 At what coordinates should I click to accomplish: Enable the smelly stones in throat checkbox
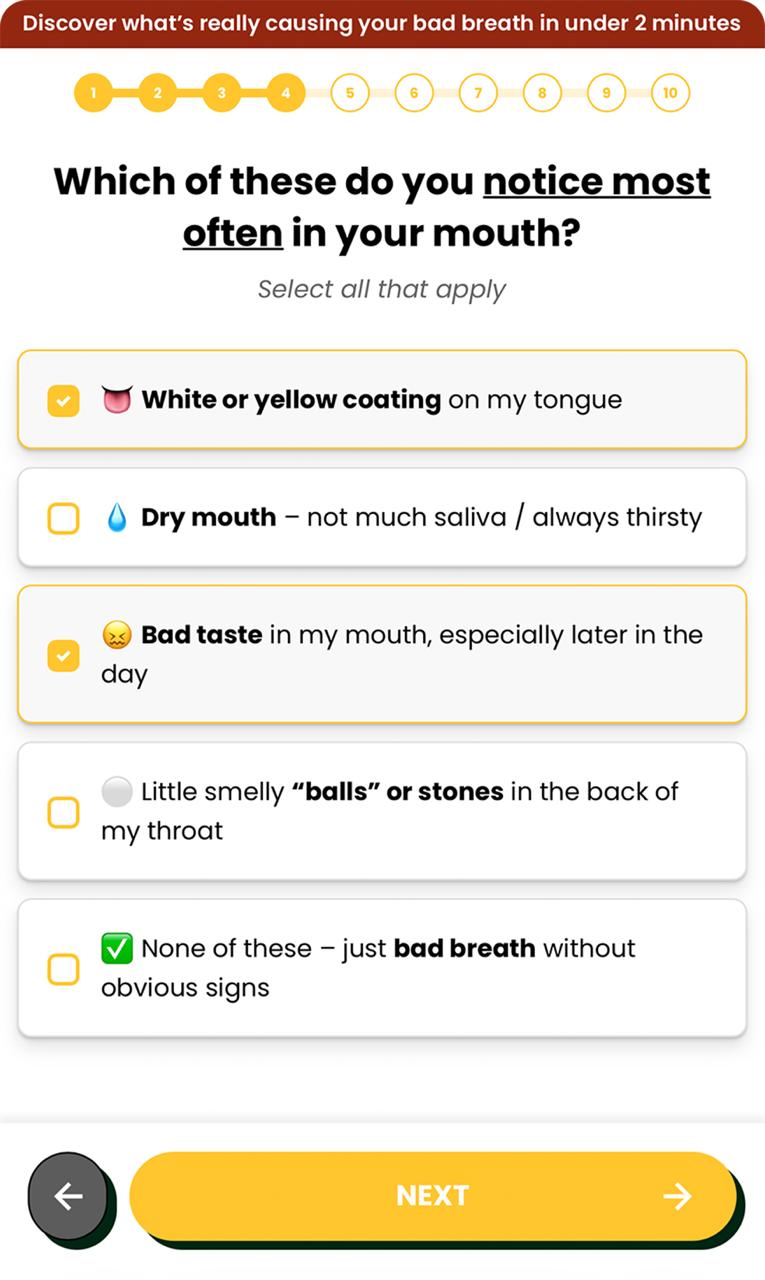coord(63,812)
